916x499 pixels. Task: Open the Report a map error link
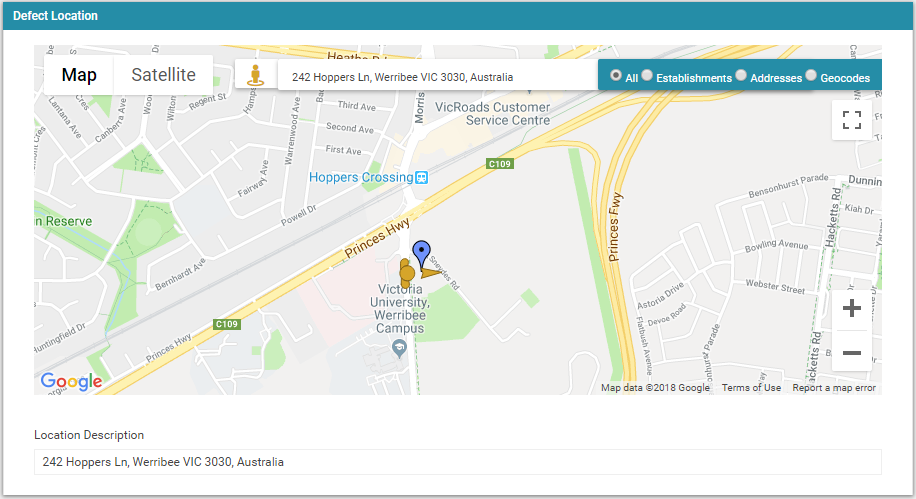pos(834,387)
